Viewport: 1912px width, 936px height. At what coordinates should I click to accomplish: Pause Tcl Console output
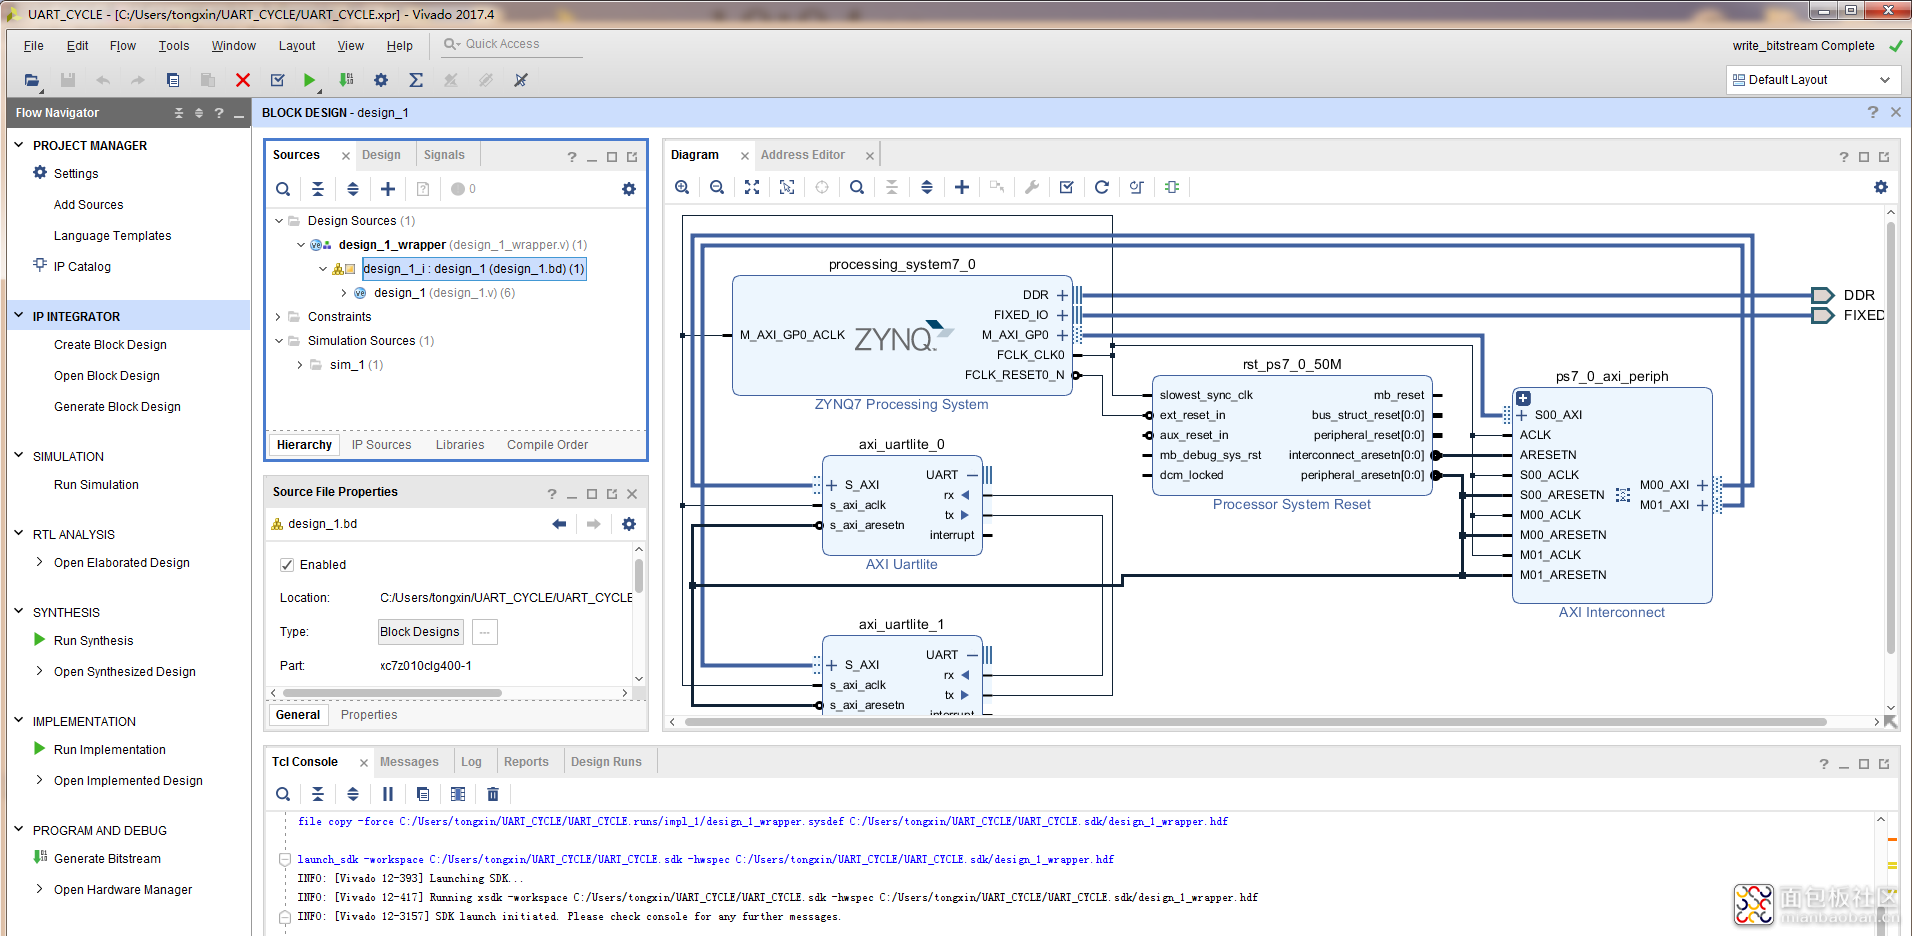click(388, 794)
